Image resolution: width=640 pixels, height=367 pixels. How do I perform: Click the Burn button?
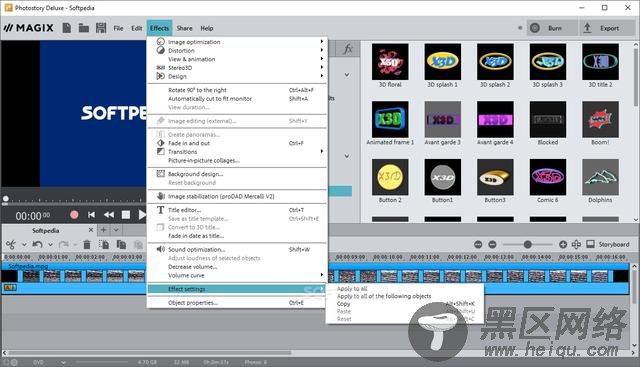pyautogui.click(x=552, y=28)
